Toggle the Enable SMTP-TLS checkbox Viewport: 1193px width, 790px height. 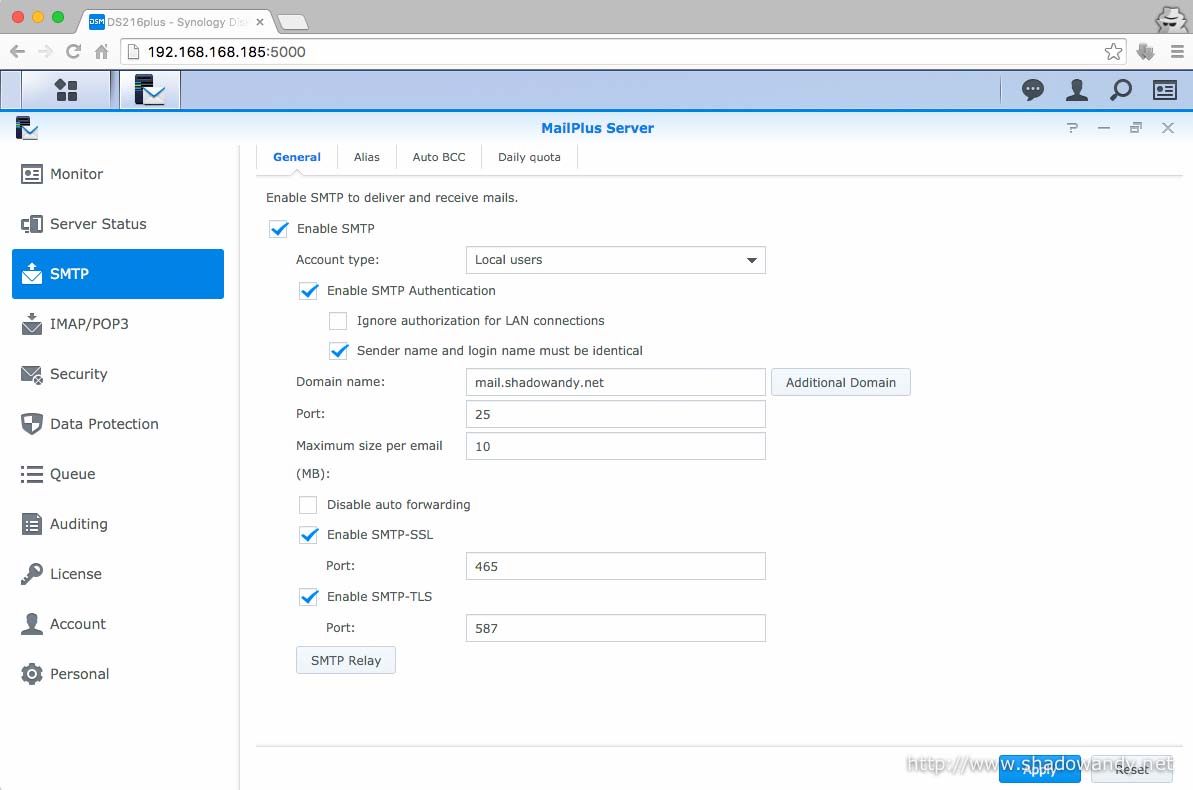coord(308,597)
